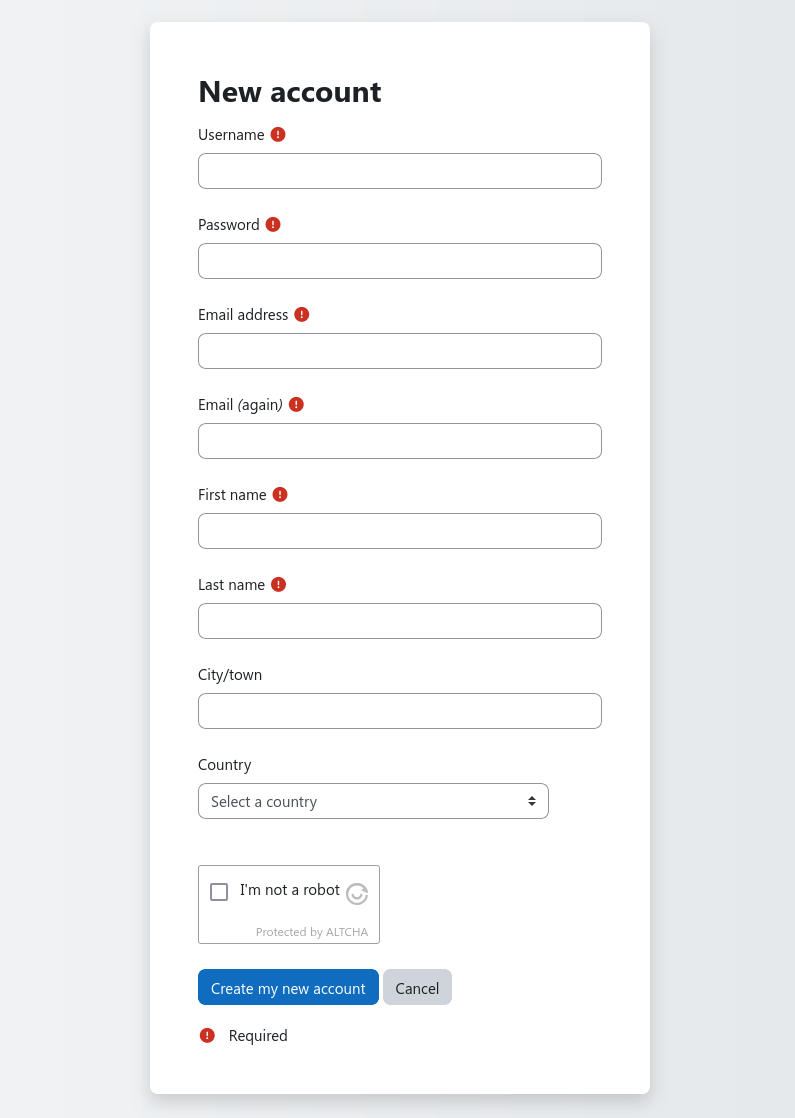Click the red Required legend icon
Screen dimensions: 795x1118
207,1035
